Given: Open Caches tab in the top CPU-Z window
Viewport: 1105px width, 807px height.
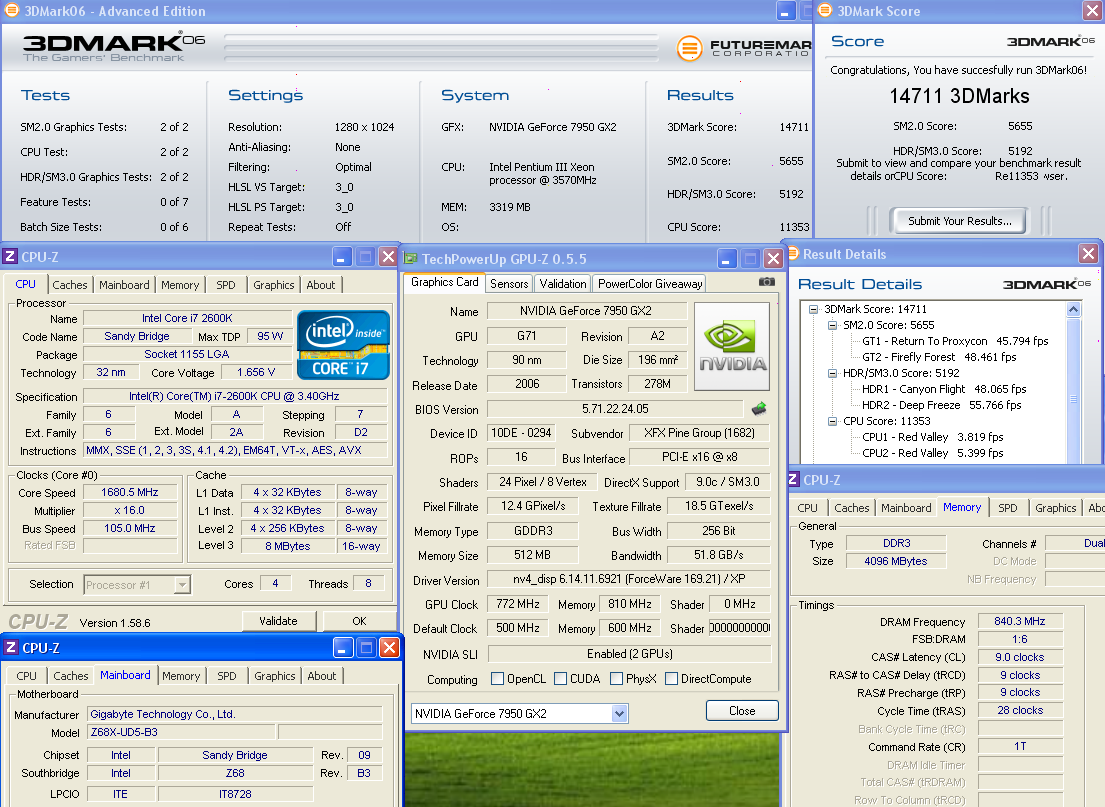Looking at the screenshot, I should (x=70, y=285).
